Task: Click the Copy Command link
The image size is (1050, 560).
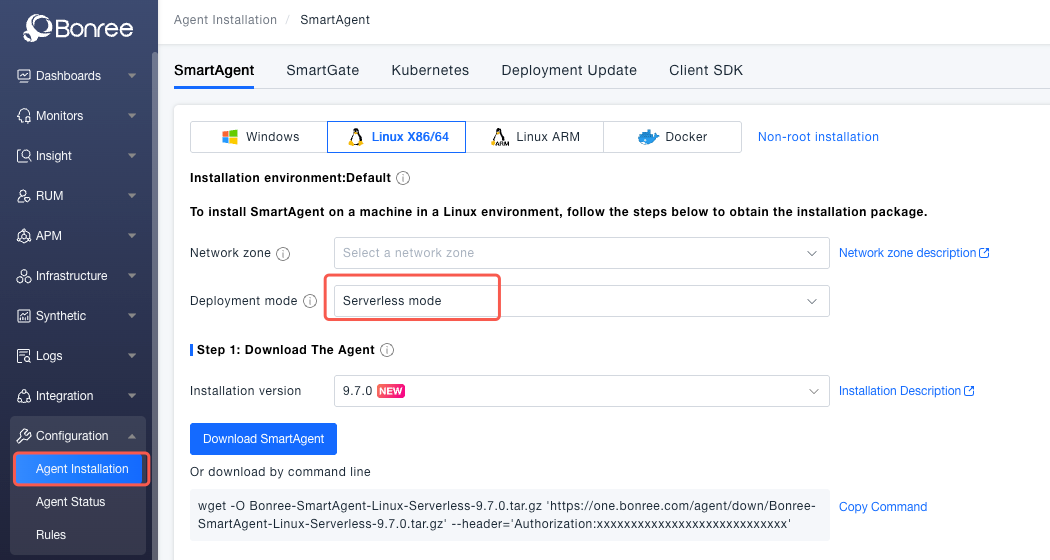Action: (x=883, y=507)
